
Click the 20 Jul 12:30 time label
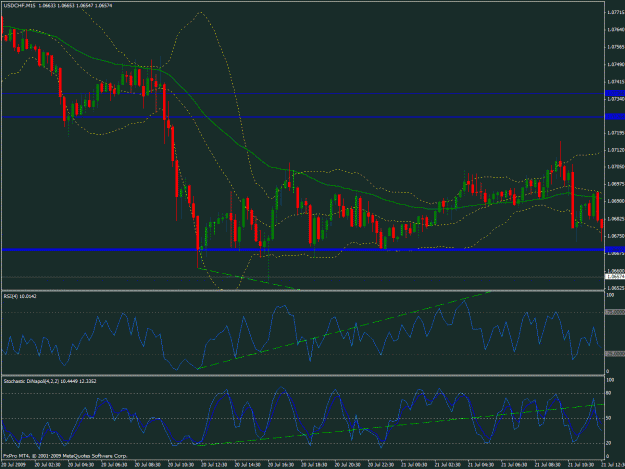[214, 465]
